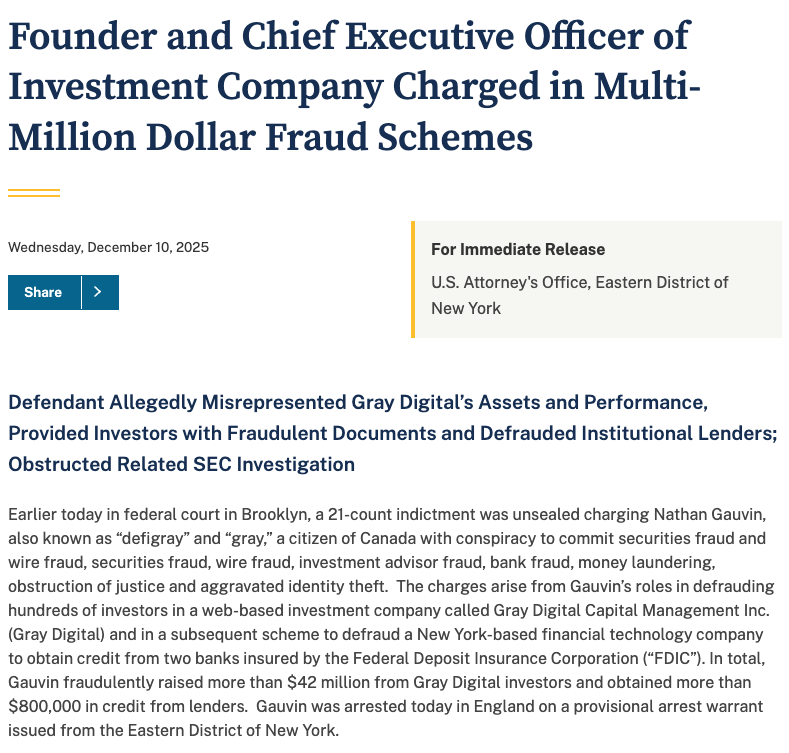This screenshot has width=789, height=753.
Task: Click the blue Share button
Action: click(x=44, y=292)
